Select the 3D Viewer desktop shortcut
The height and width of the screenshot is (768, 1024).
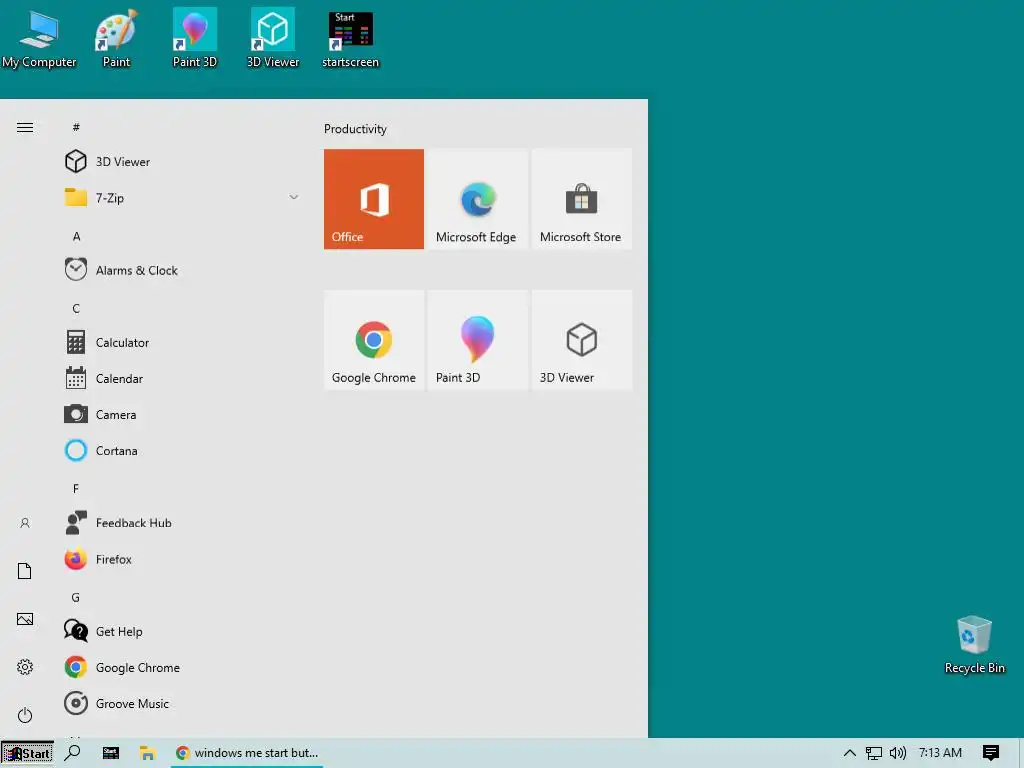273,39
